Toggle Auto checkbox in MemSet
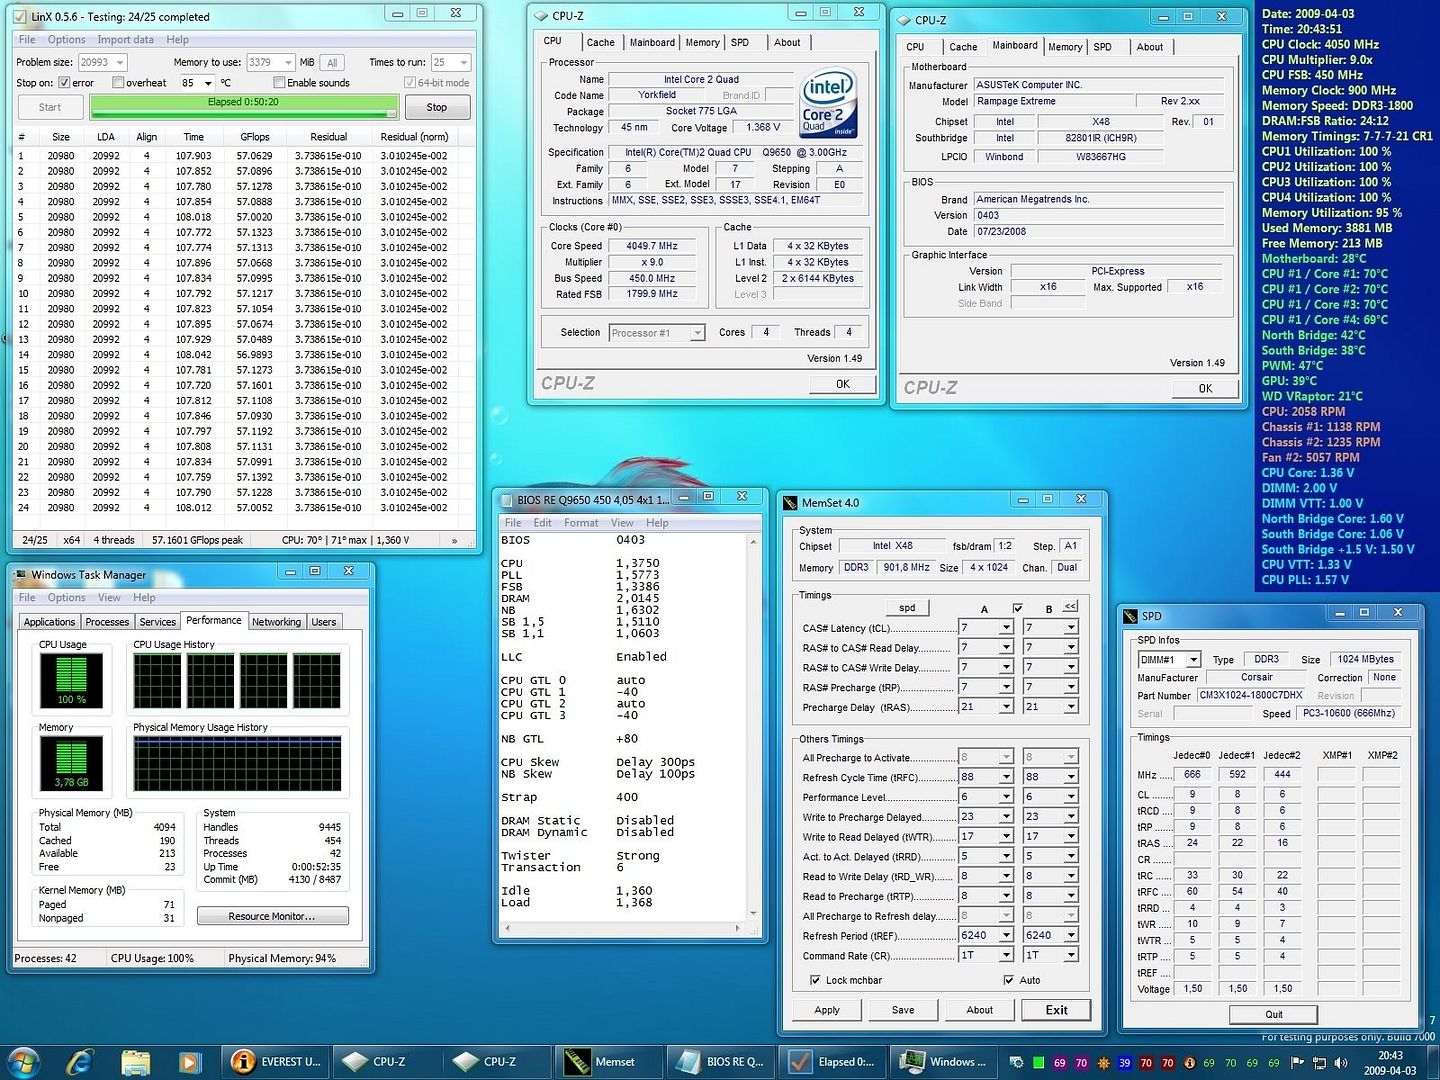The image size is (1440, 1080). click(1008, 981)
